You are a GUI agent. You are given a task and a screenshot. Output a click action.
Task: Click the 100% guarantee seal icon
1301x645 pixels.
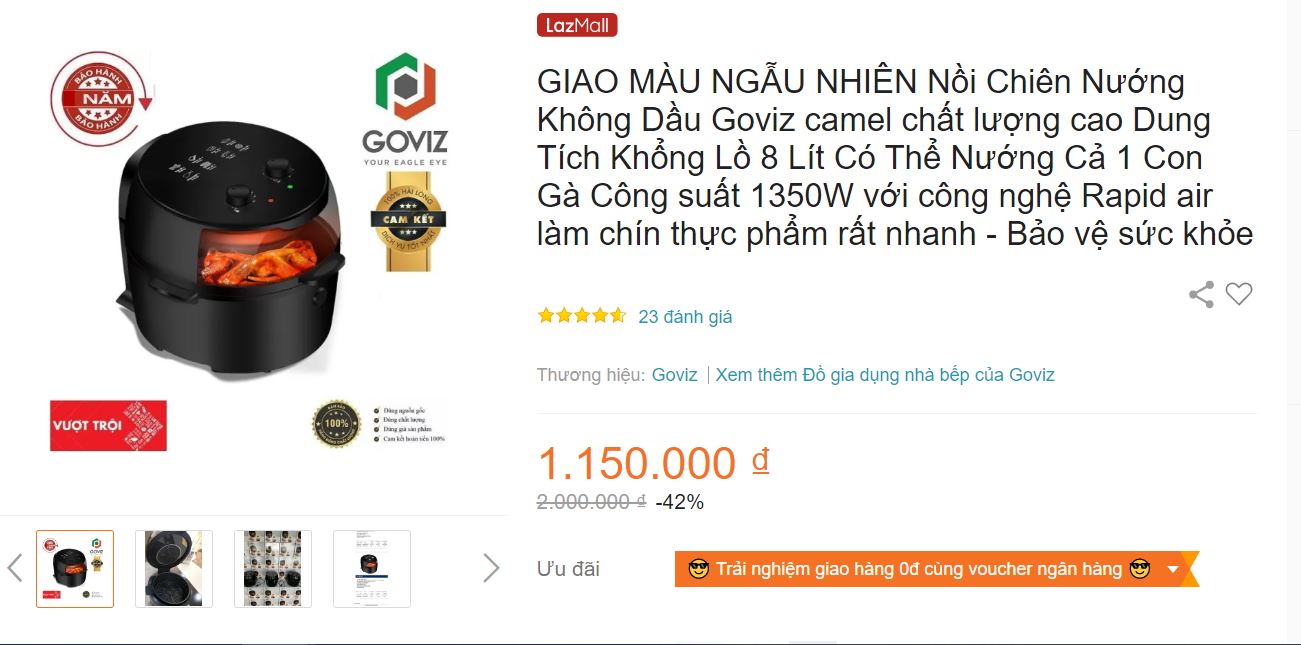click(x=336, y=424)
